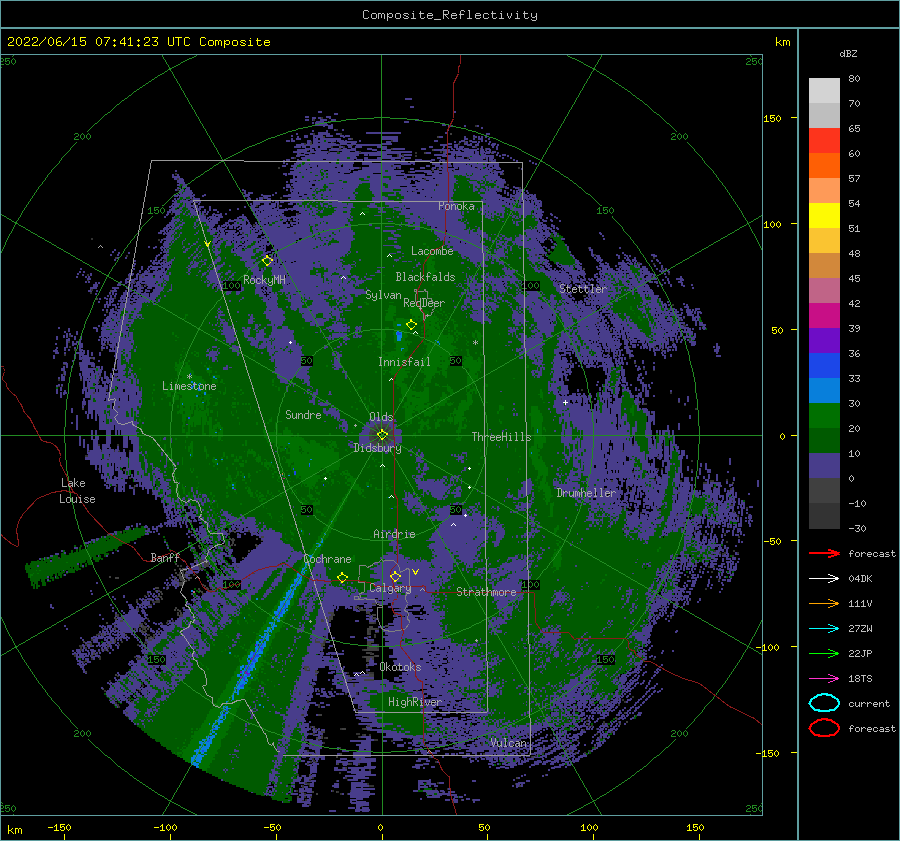Click the light gray top swatch beside 80

(x=824, y=91)
